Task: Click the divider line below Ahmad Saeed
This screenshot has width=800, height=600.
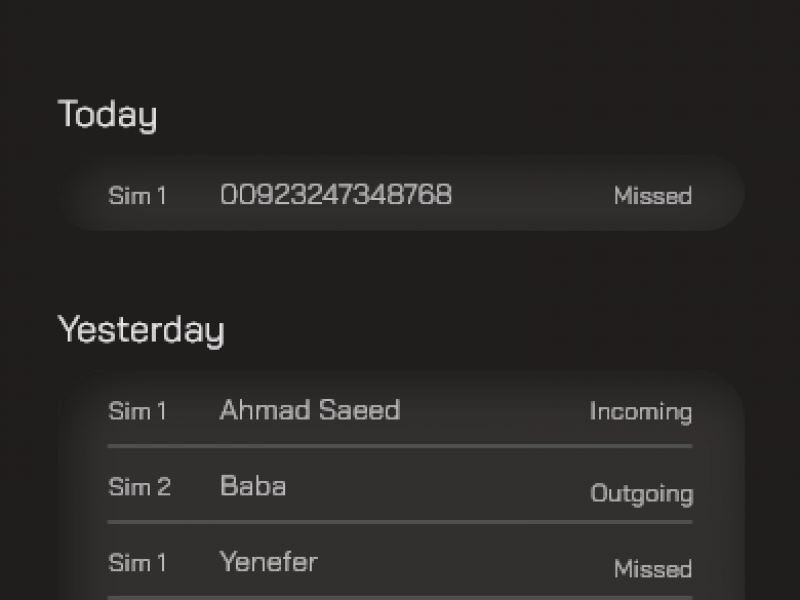Action: [x=400, y=446]
